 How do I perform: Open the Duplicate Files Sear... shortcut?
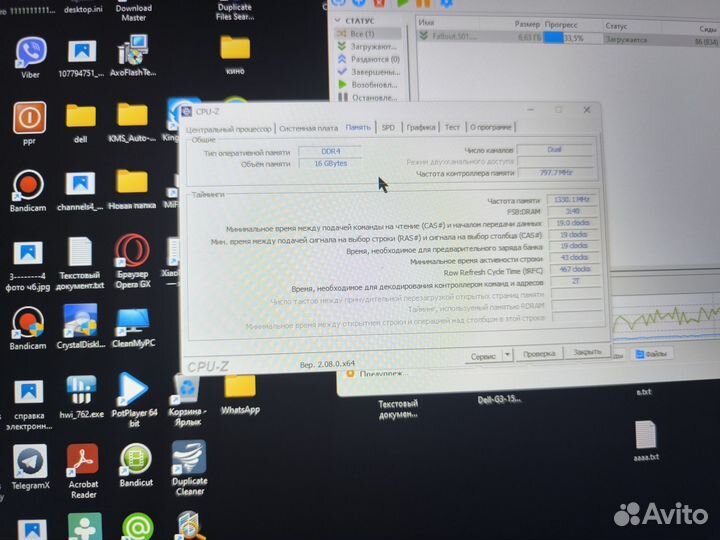(x=235, y=11)
